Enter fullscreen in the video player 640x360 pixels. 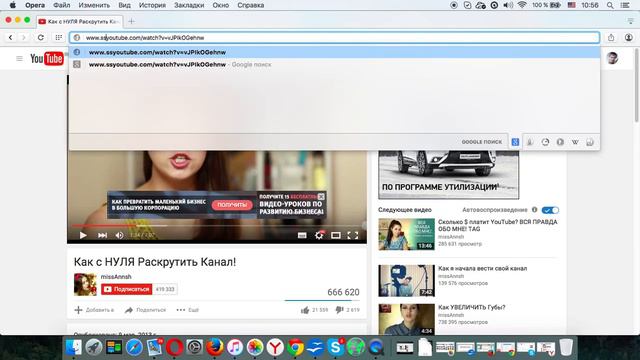[x=353, y=235]
